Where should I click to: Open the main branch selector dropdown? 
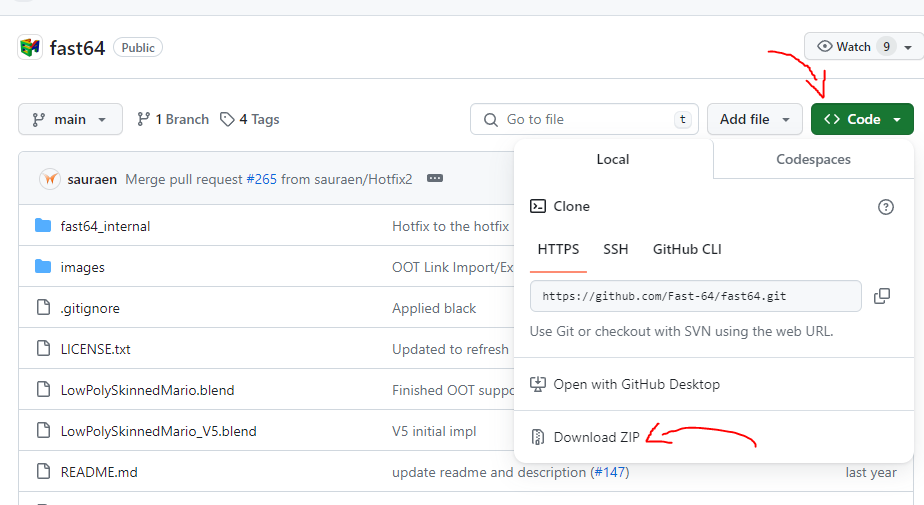(x=70, y=119)
